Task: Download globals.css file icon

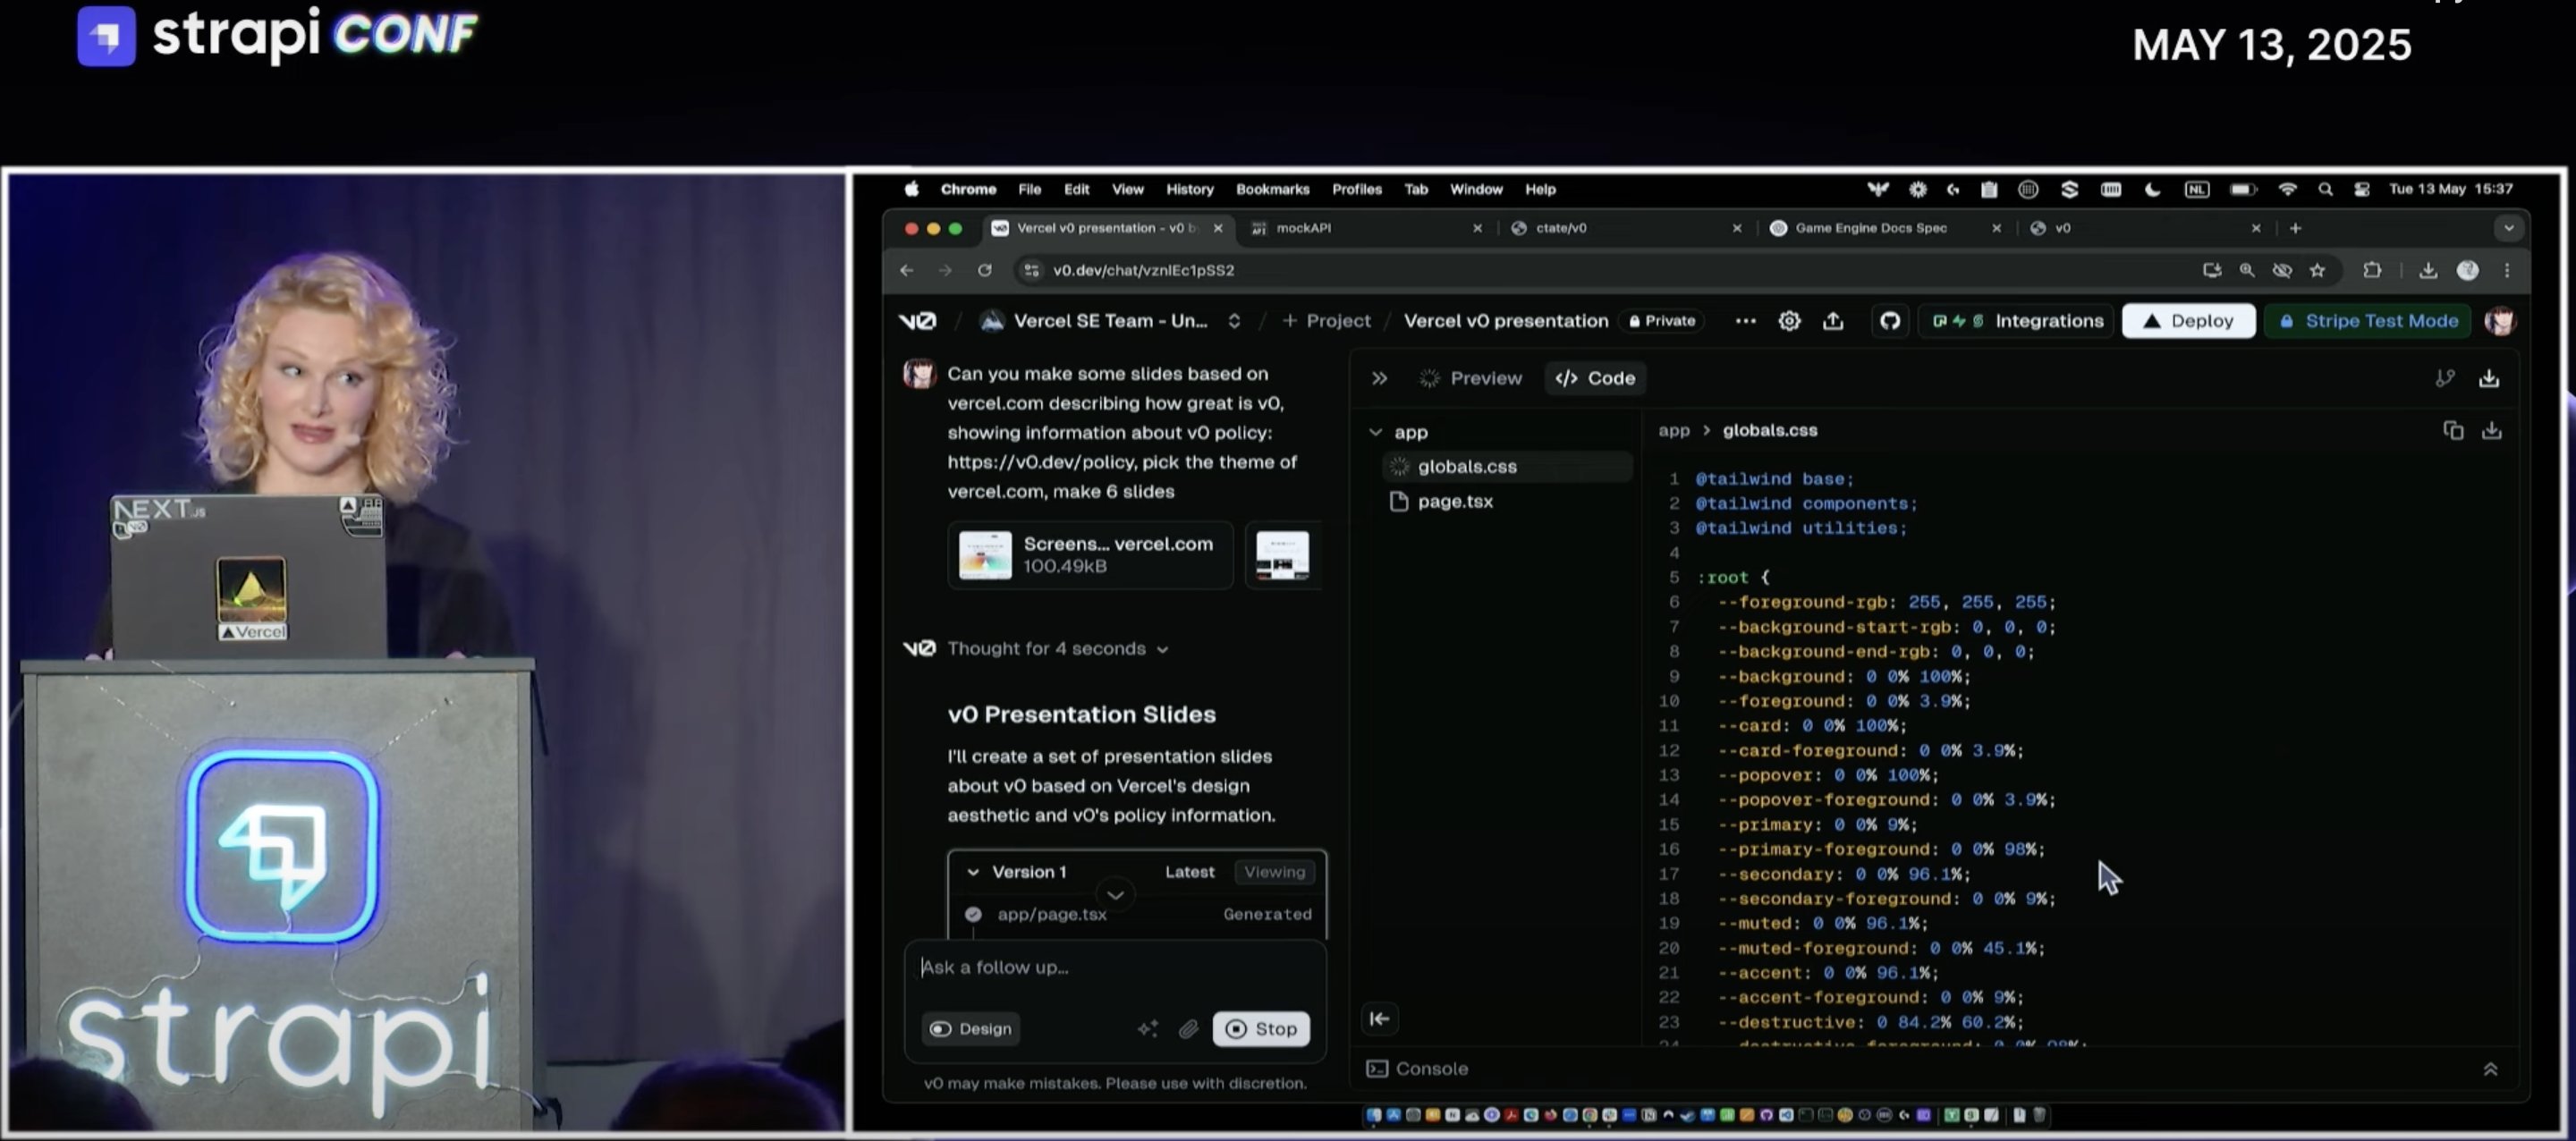Action: tap(2492, 430)
